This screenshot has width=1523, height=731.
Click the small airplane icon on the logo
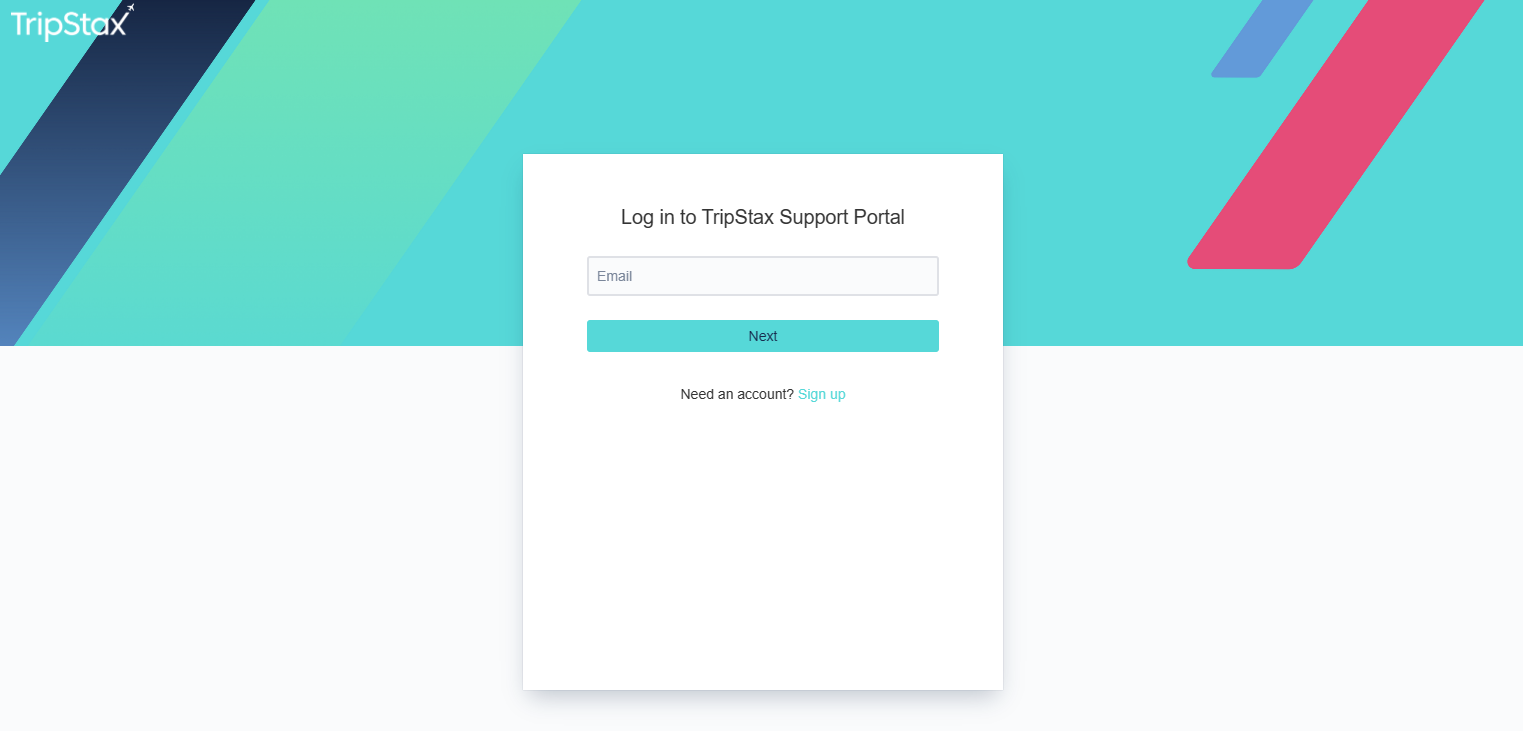129,8
